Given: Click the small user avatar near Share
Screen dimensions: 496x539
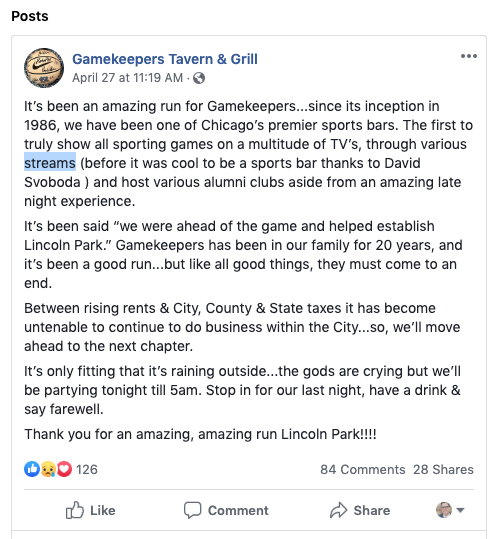Looking at the screenshot, I should tap(444, 510).
